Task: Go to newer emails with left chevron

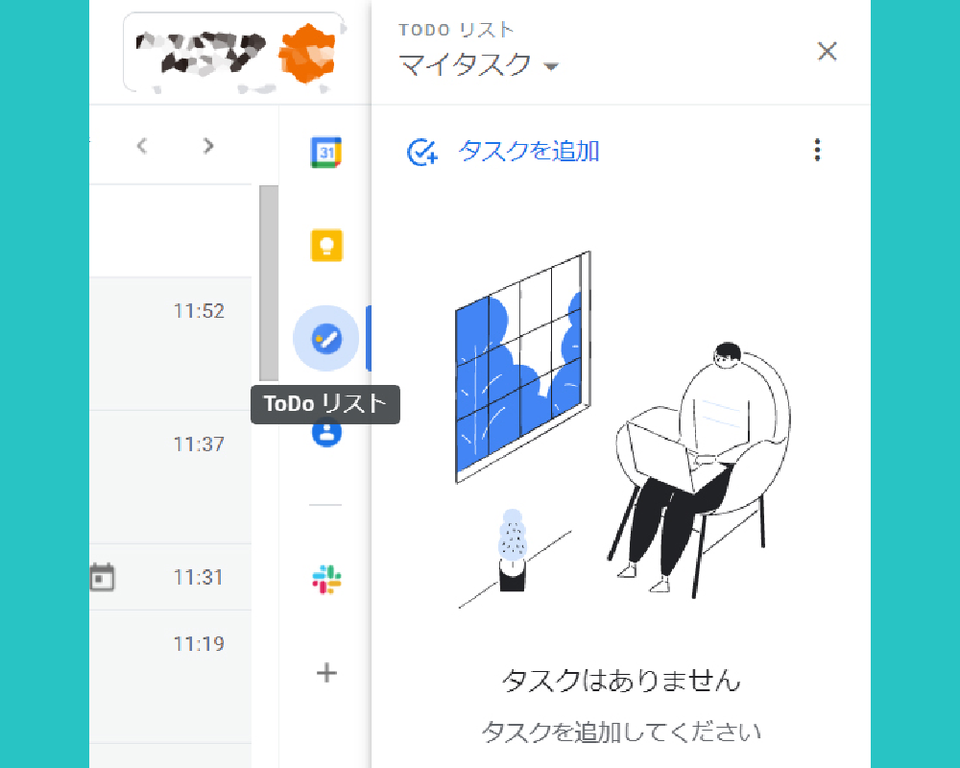Action: click(x=142, y=146)
